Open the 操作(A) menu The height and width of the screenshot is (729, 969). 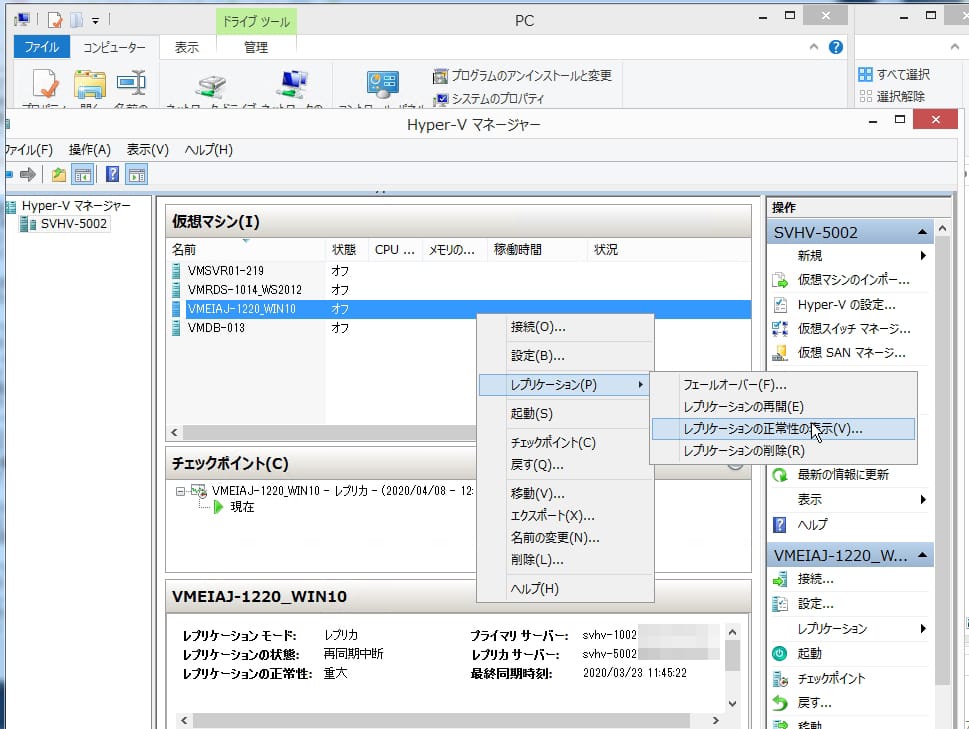click(x=87, y=149)
